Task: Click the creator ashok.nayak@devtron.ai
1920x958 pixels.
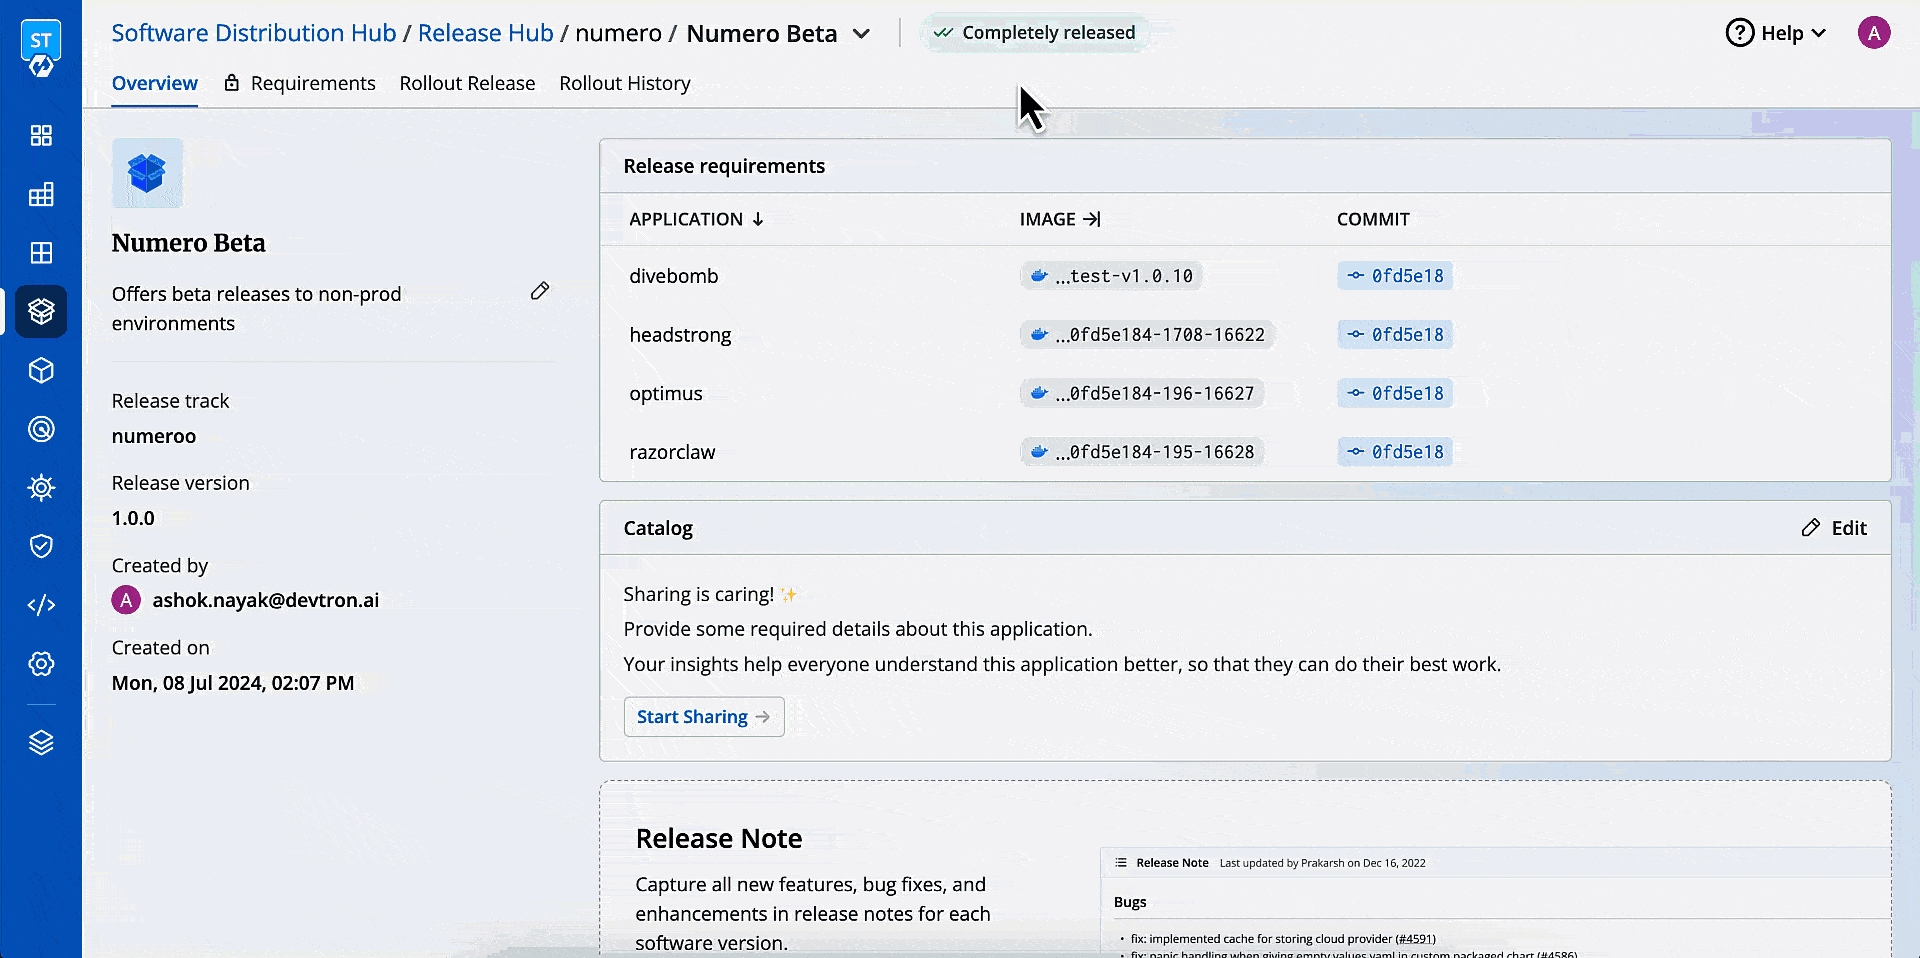Action: pos(266,600)
